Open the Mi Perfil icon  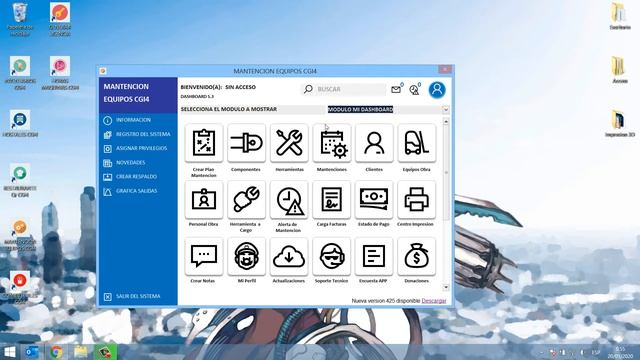pos(246,256)
